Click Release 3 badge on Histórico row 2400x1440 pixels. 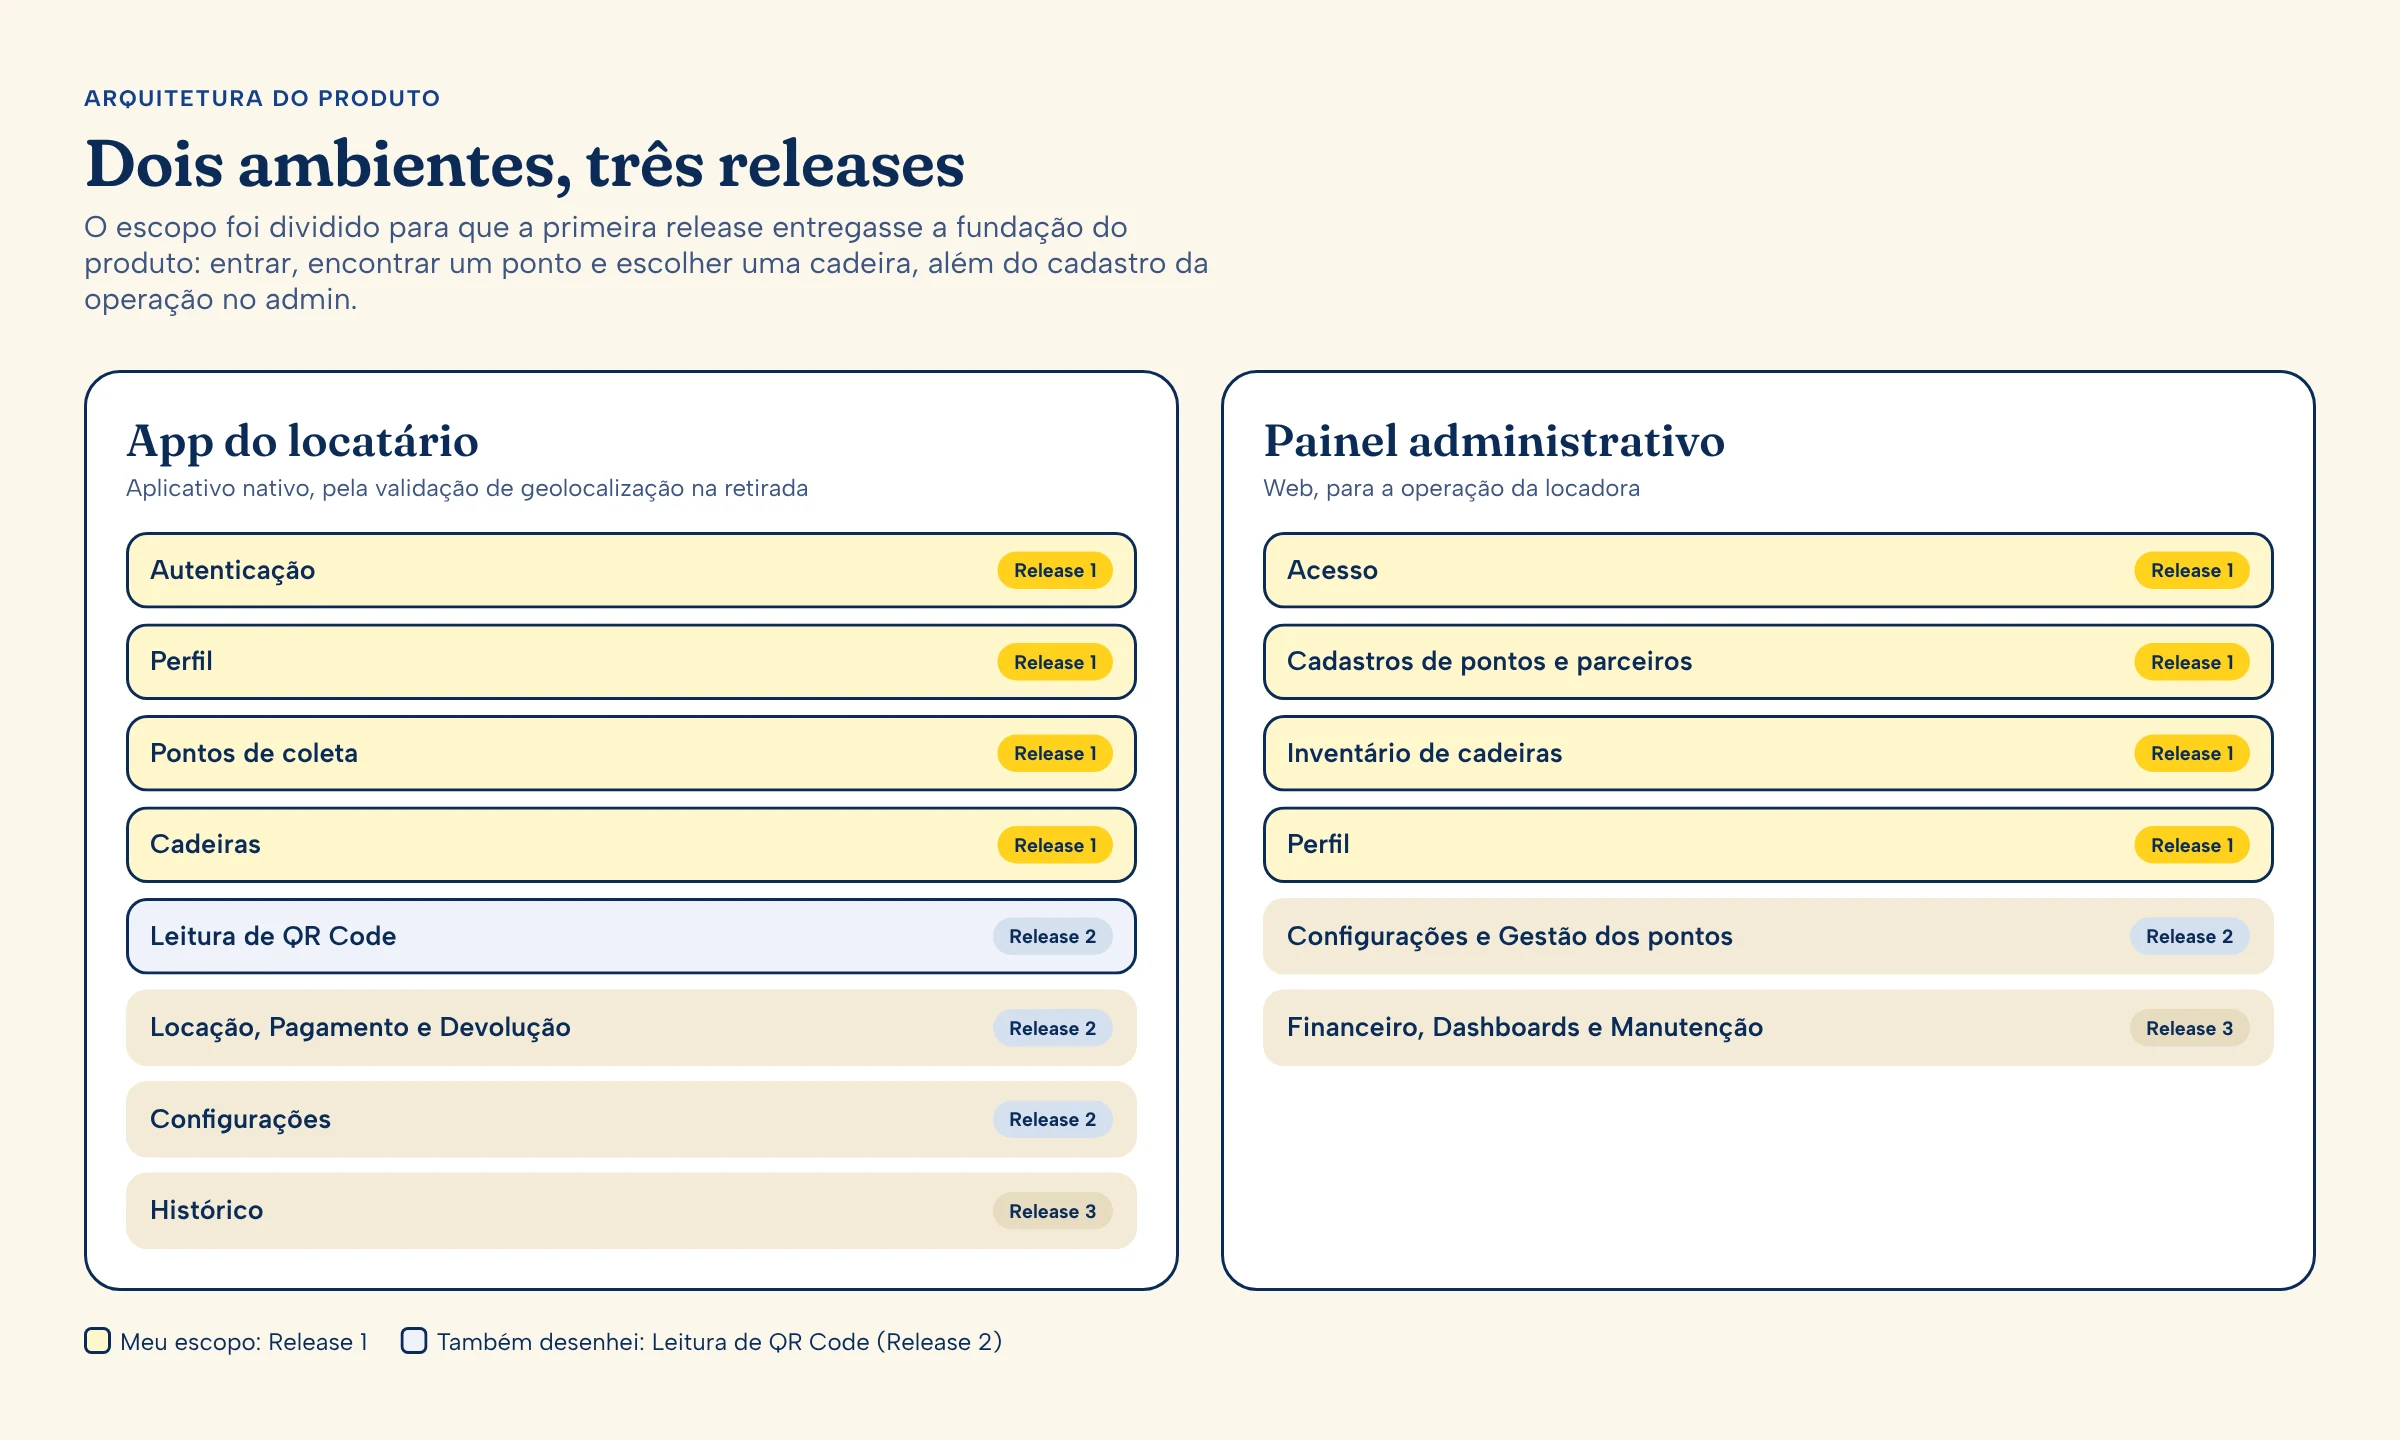(x=1052, y=1211)
